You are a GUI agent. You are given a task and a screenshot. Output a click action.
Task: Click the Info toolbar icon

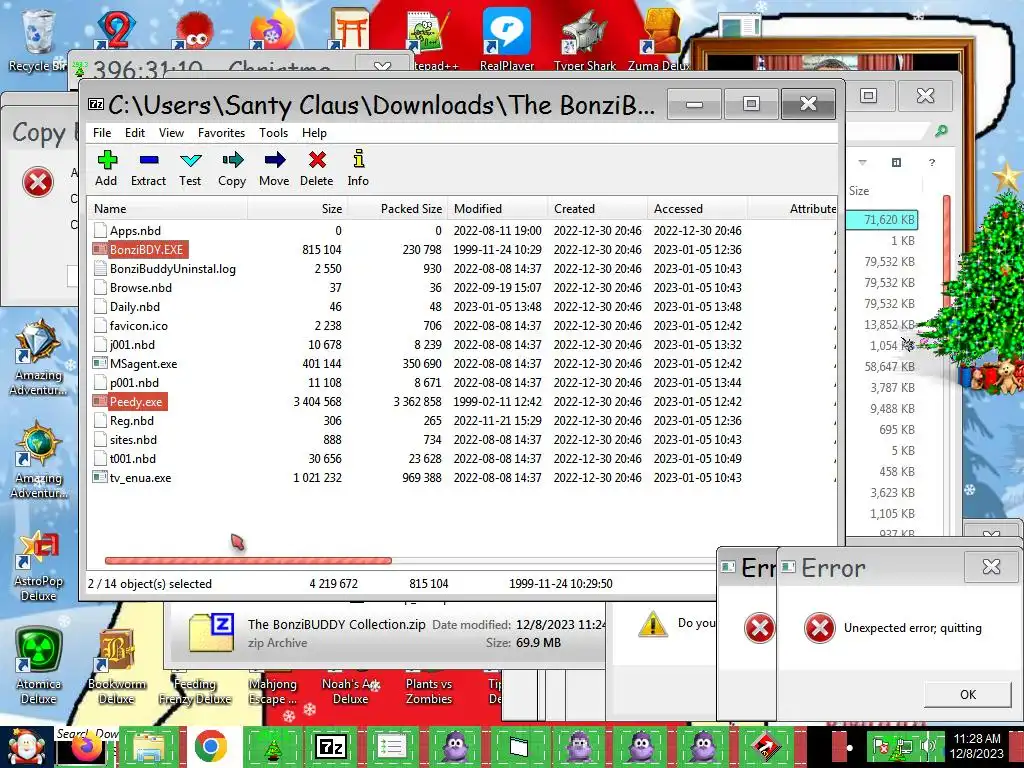tap(358, 168)
